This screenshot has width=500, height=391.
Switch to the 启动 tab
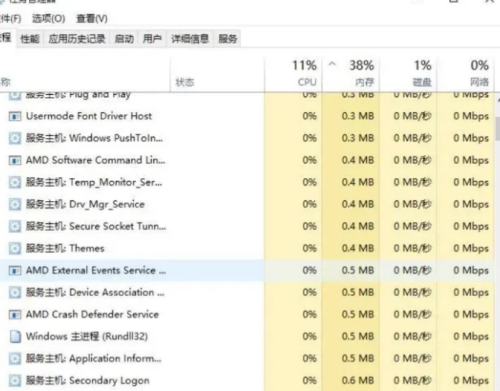(124, 39)
